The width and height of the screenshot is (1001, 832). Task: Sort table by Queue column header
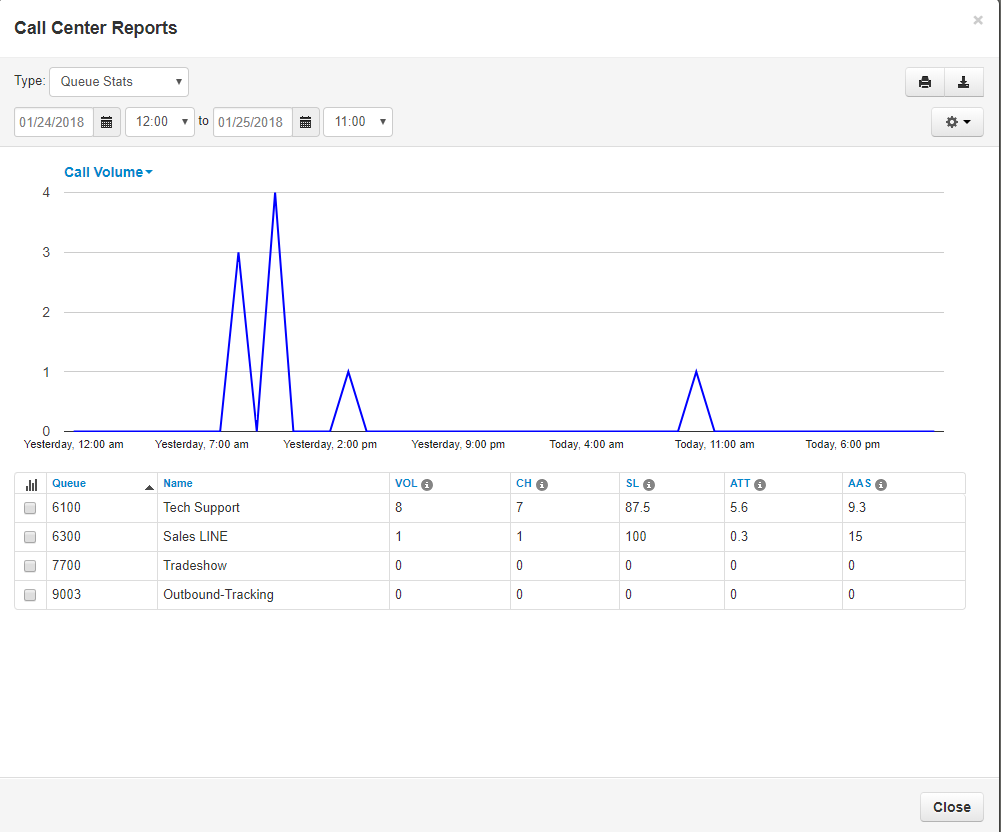[69, 483]
